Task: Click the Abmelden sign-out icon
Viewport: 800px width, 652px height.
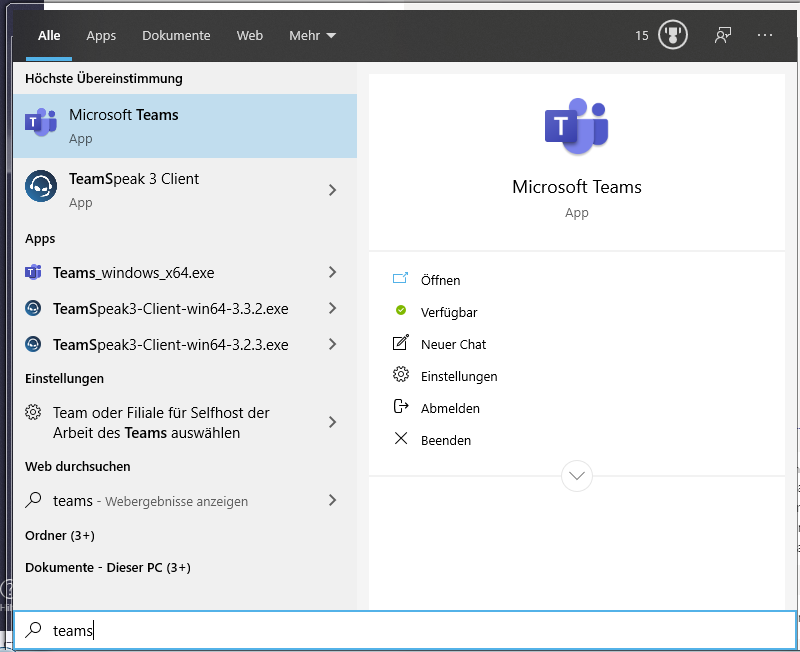Action: [x=401, y=407]
